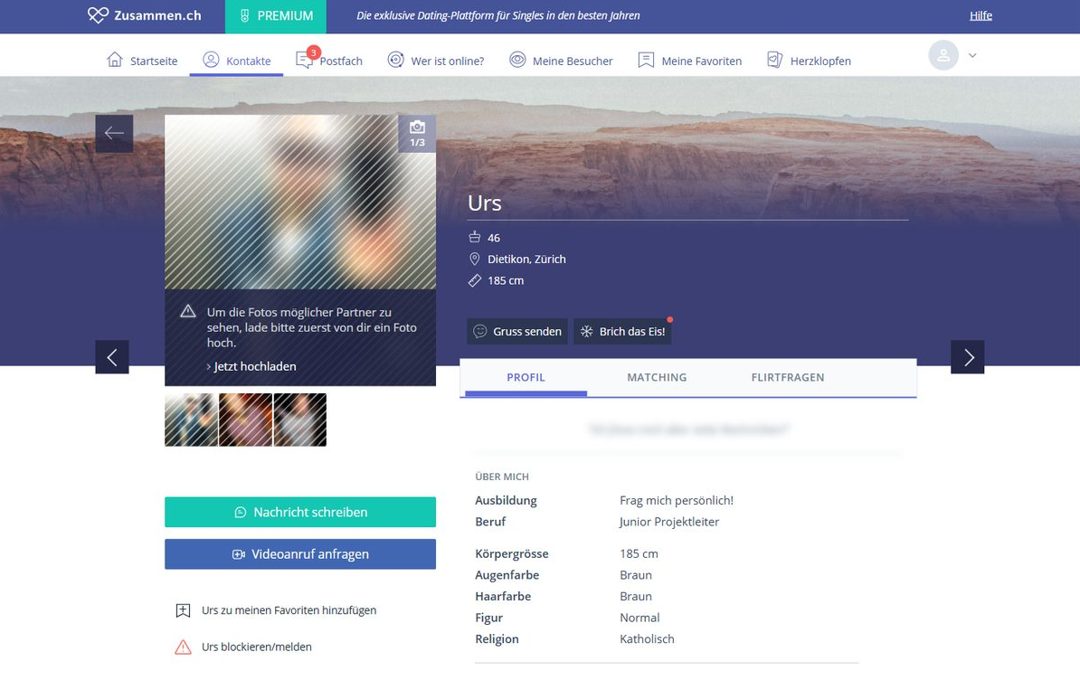Click the add-to-favorites bookmark icon

pyautogui.click(x=183, y=610)
